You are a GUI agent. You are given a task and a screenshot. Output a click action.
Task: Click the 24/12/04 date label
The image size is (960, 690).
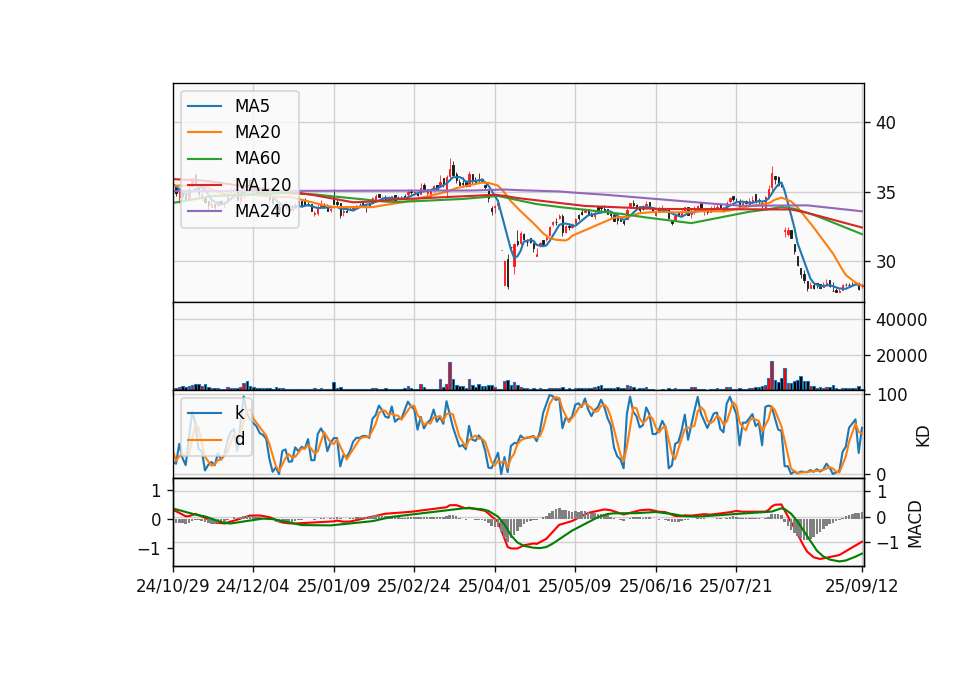point(253,586)
